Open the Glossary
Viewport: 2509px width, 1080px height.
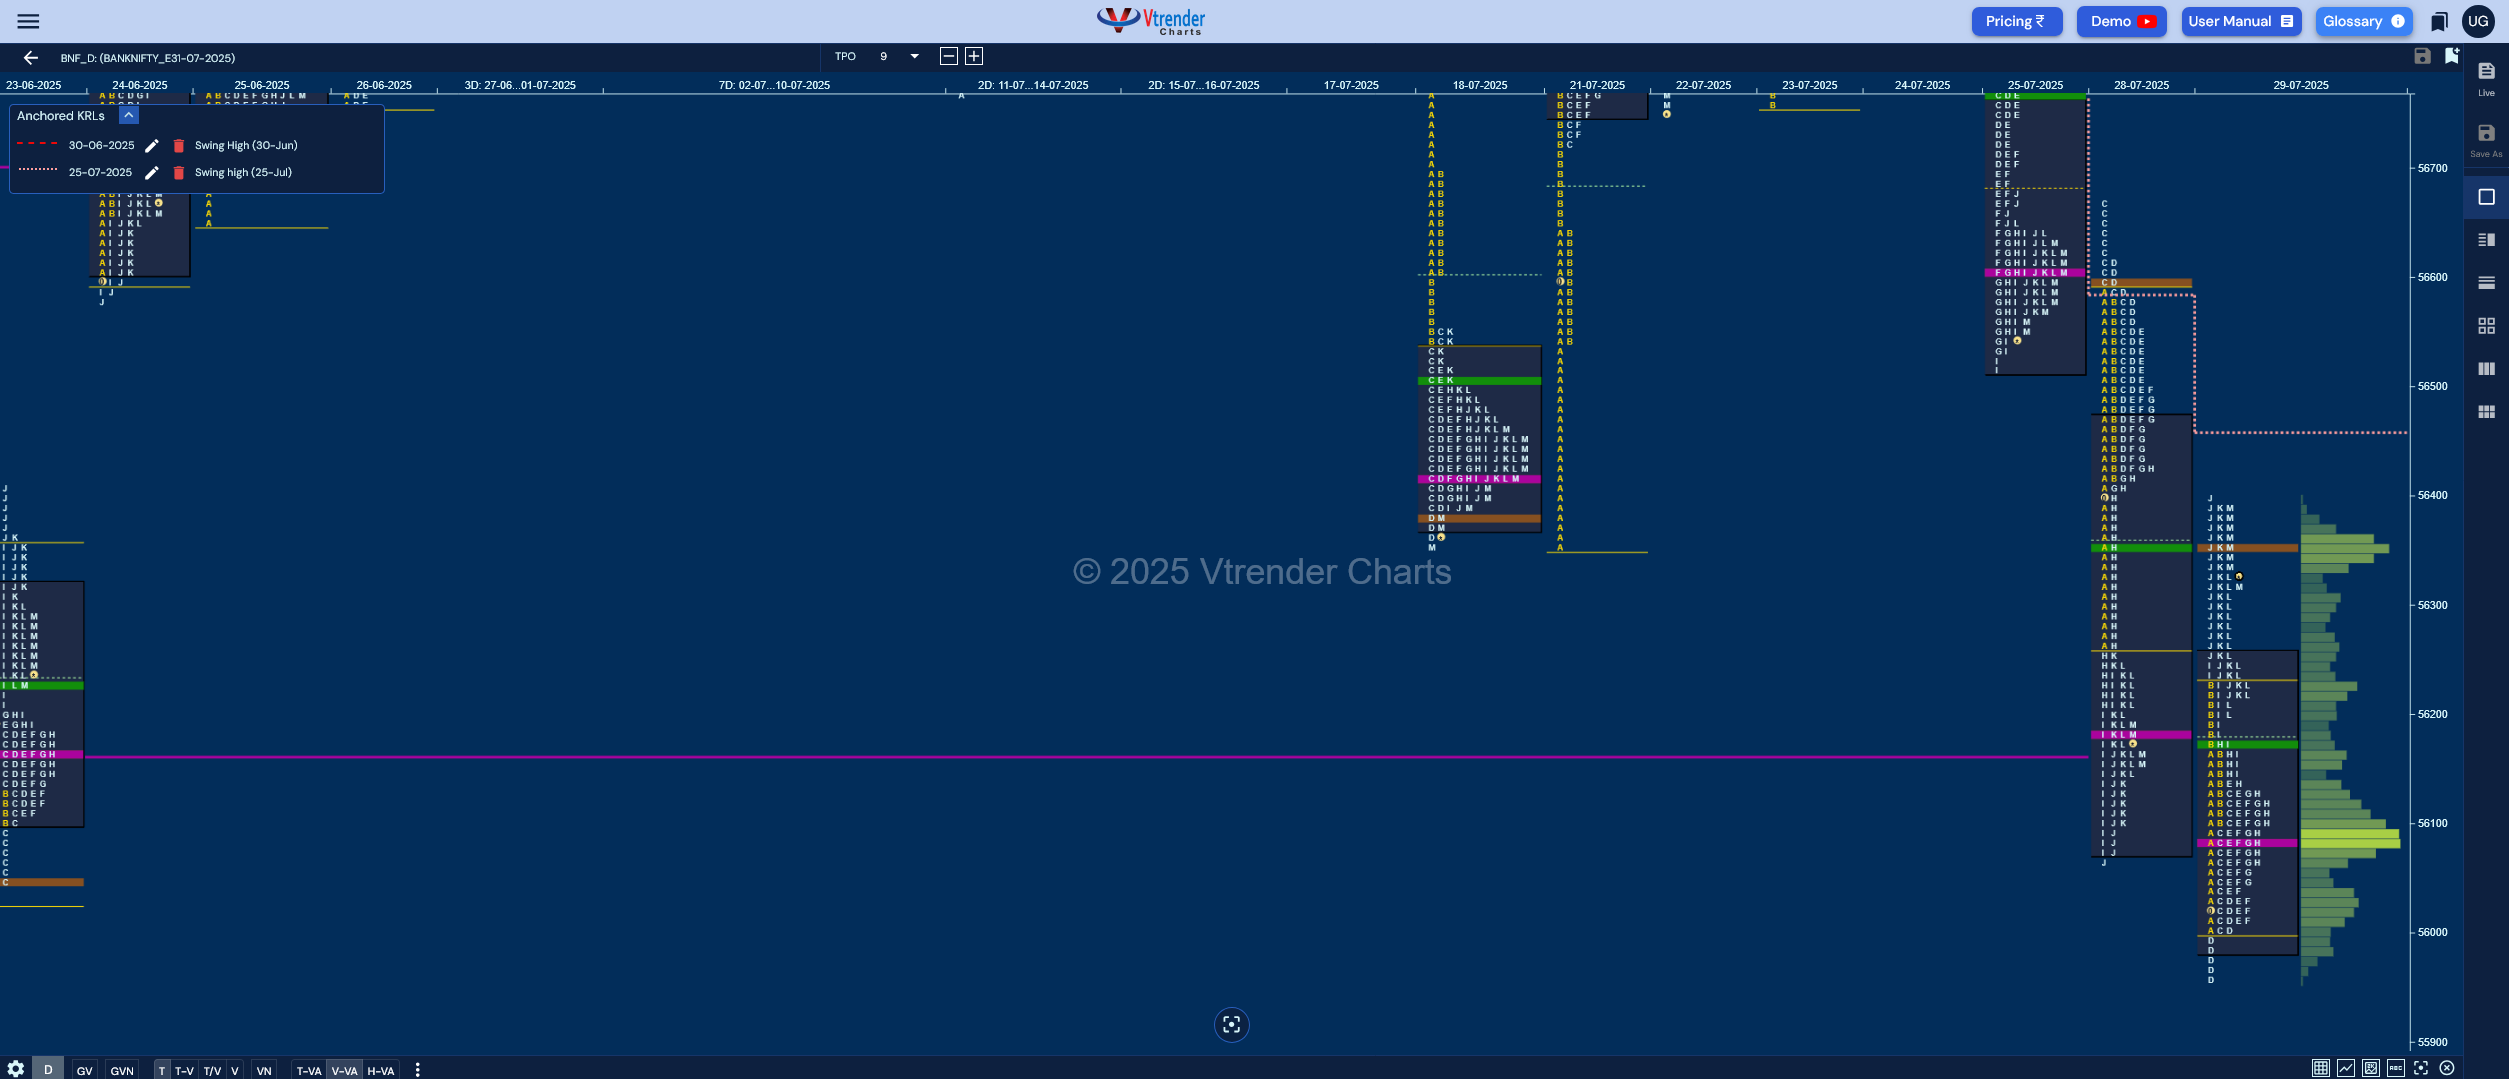[2364, 21]
